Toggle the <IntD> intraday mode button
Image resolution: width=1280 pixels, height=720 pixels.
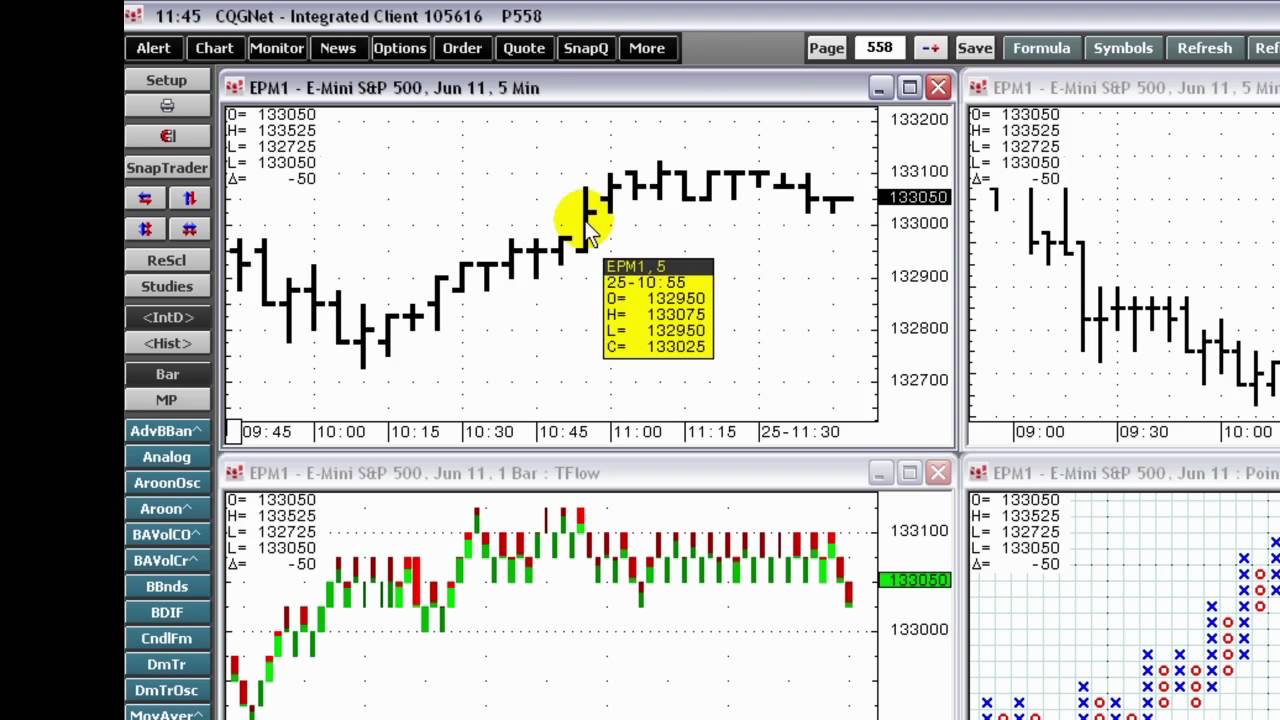click(167, 317)
